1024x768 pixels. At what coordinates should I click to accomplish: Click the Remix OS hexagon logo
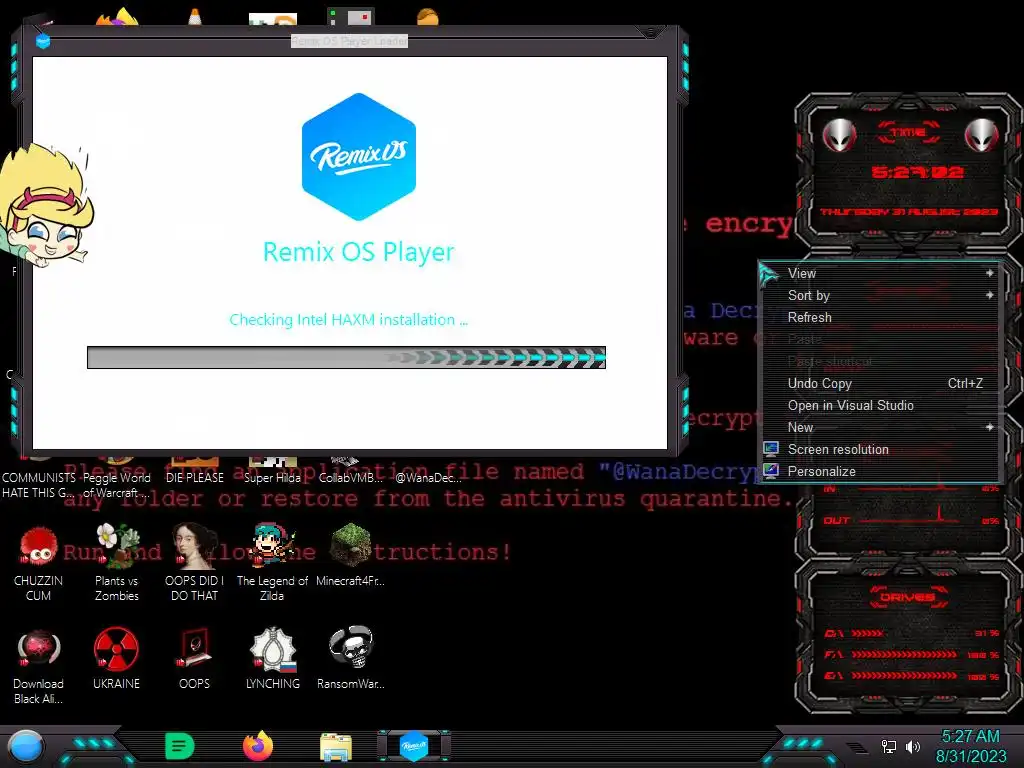tap(359, 157)
